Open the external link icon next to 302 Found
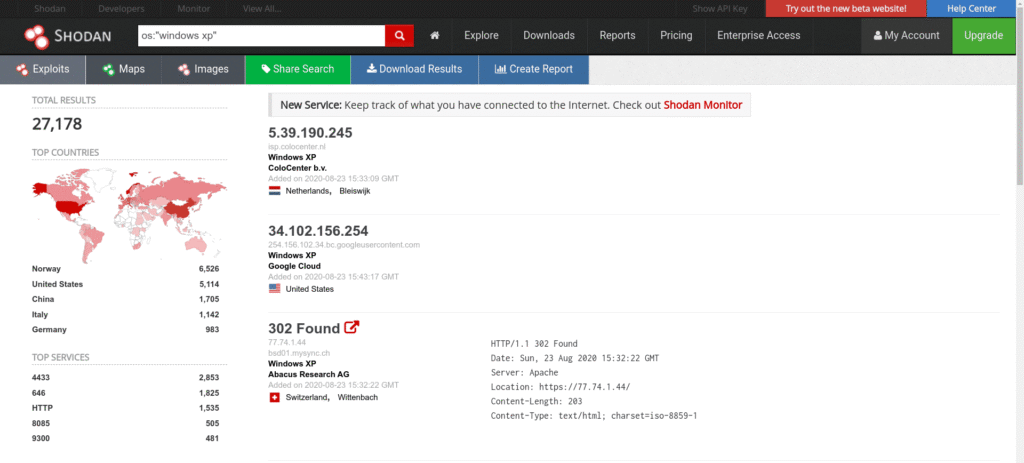 pyautogui.click(x=351, y=327)
